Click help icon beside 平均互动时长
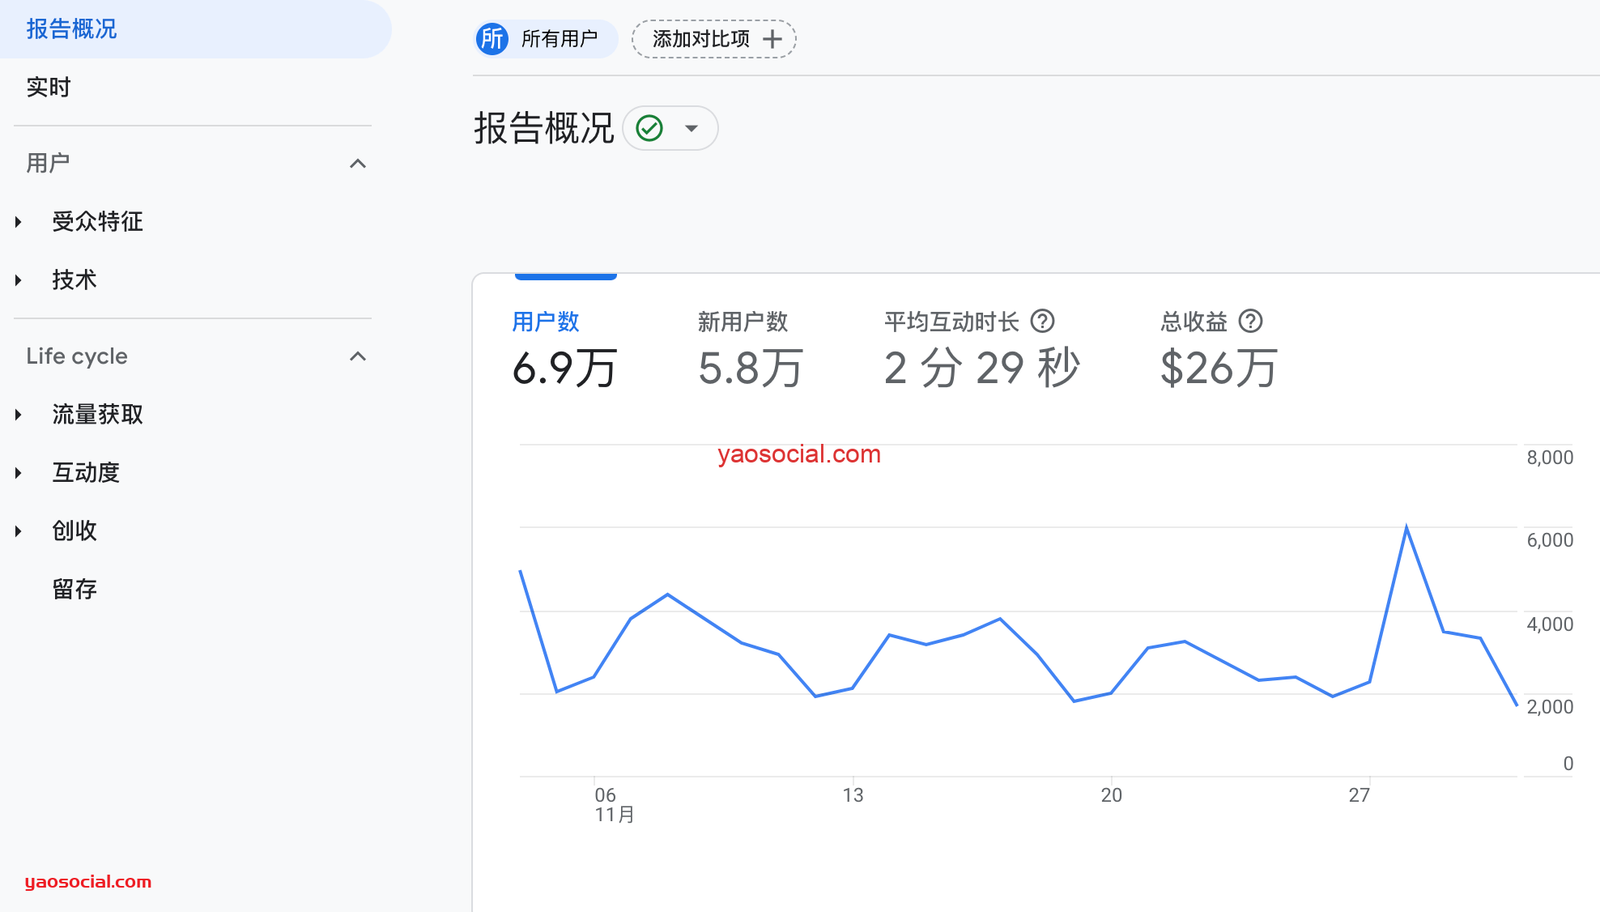This screenshot has height=912, width=1600. [1042, 321]
